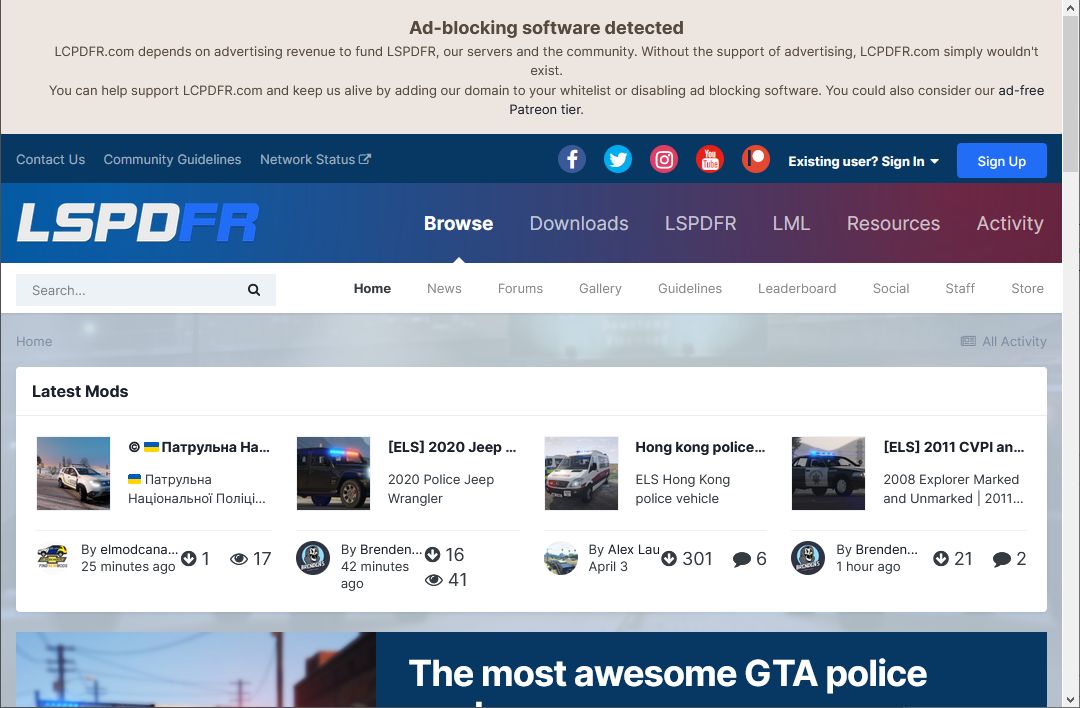Open the Activity main menu
The image size is (1080, 708).
point(1010,223)
